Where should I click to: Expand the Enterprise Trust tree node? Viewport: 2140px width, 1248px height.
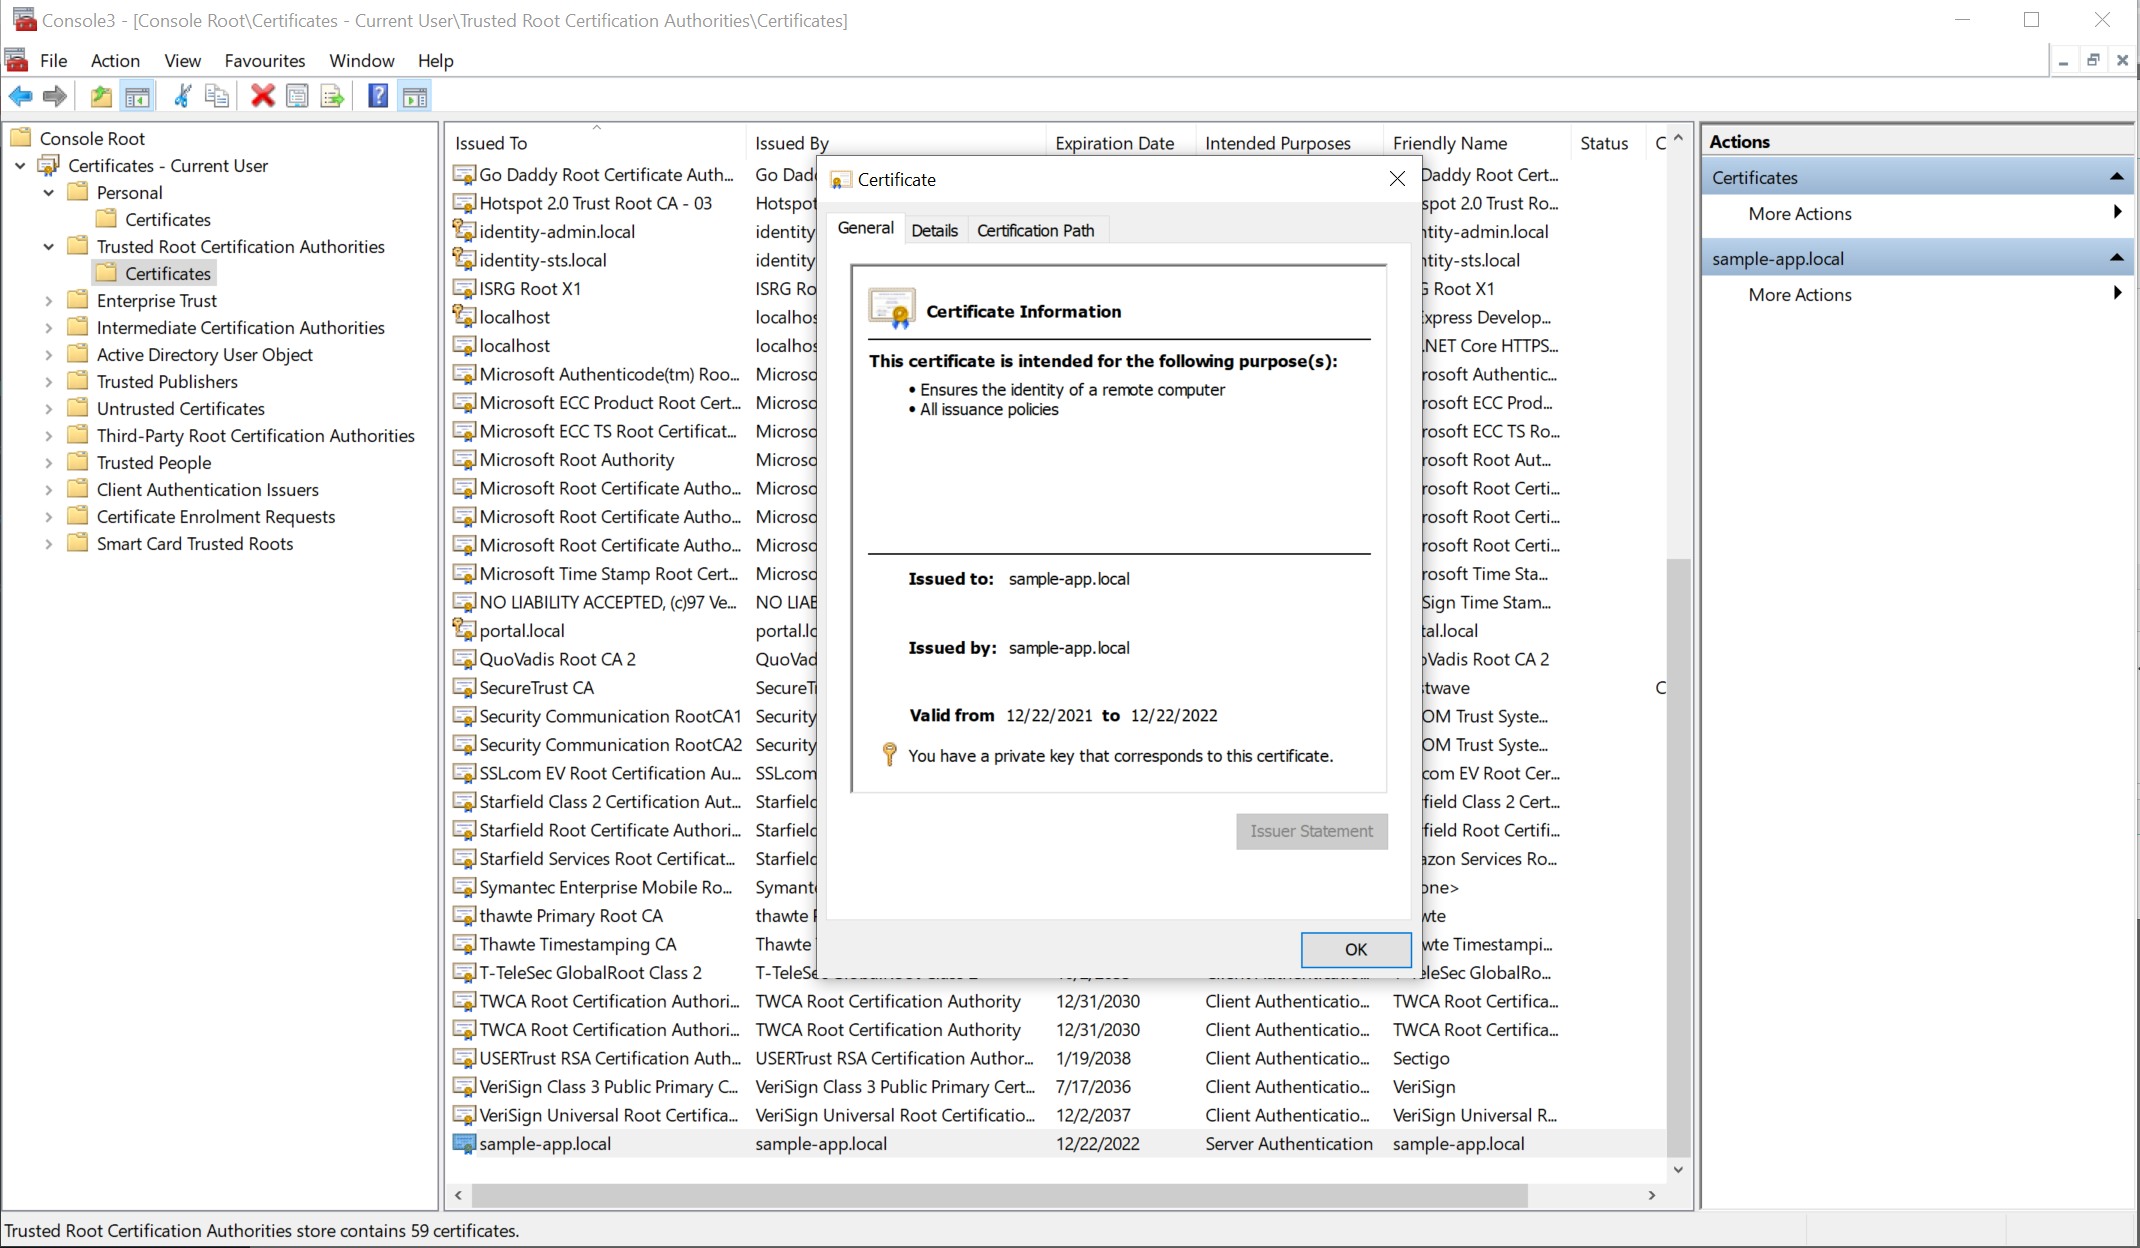coord(49,300)
